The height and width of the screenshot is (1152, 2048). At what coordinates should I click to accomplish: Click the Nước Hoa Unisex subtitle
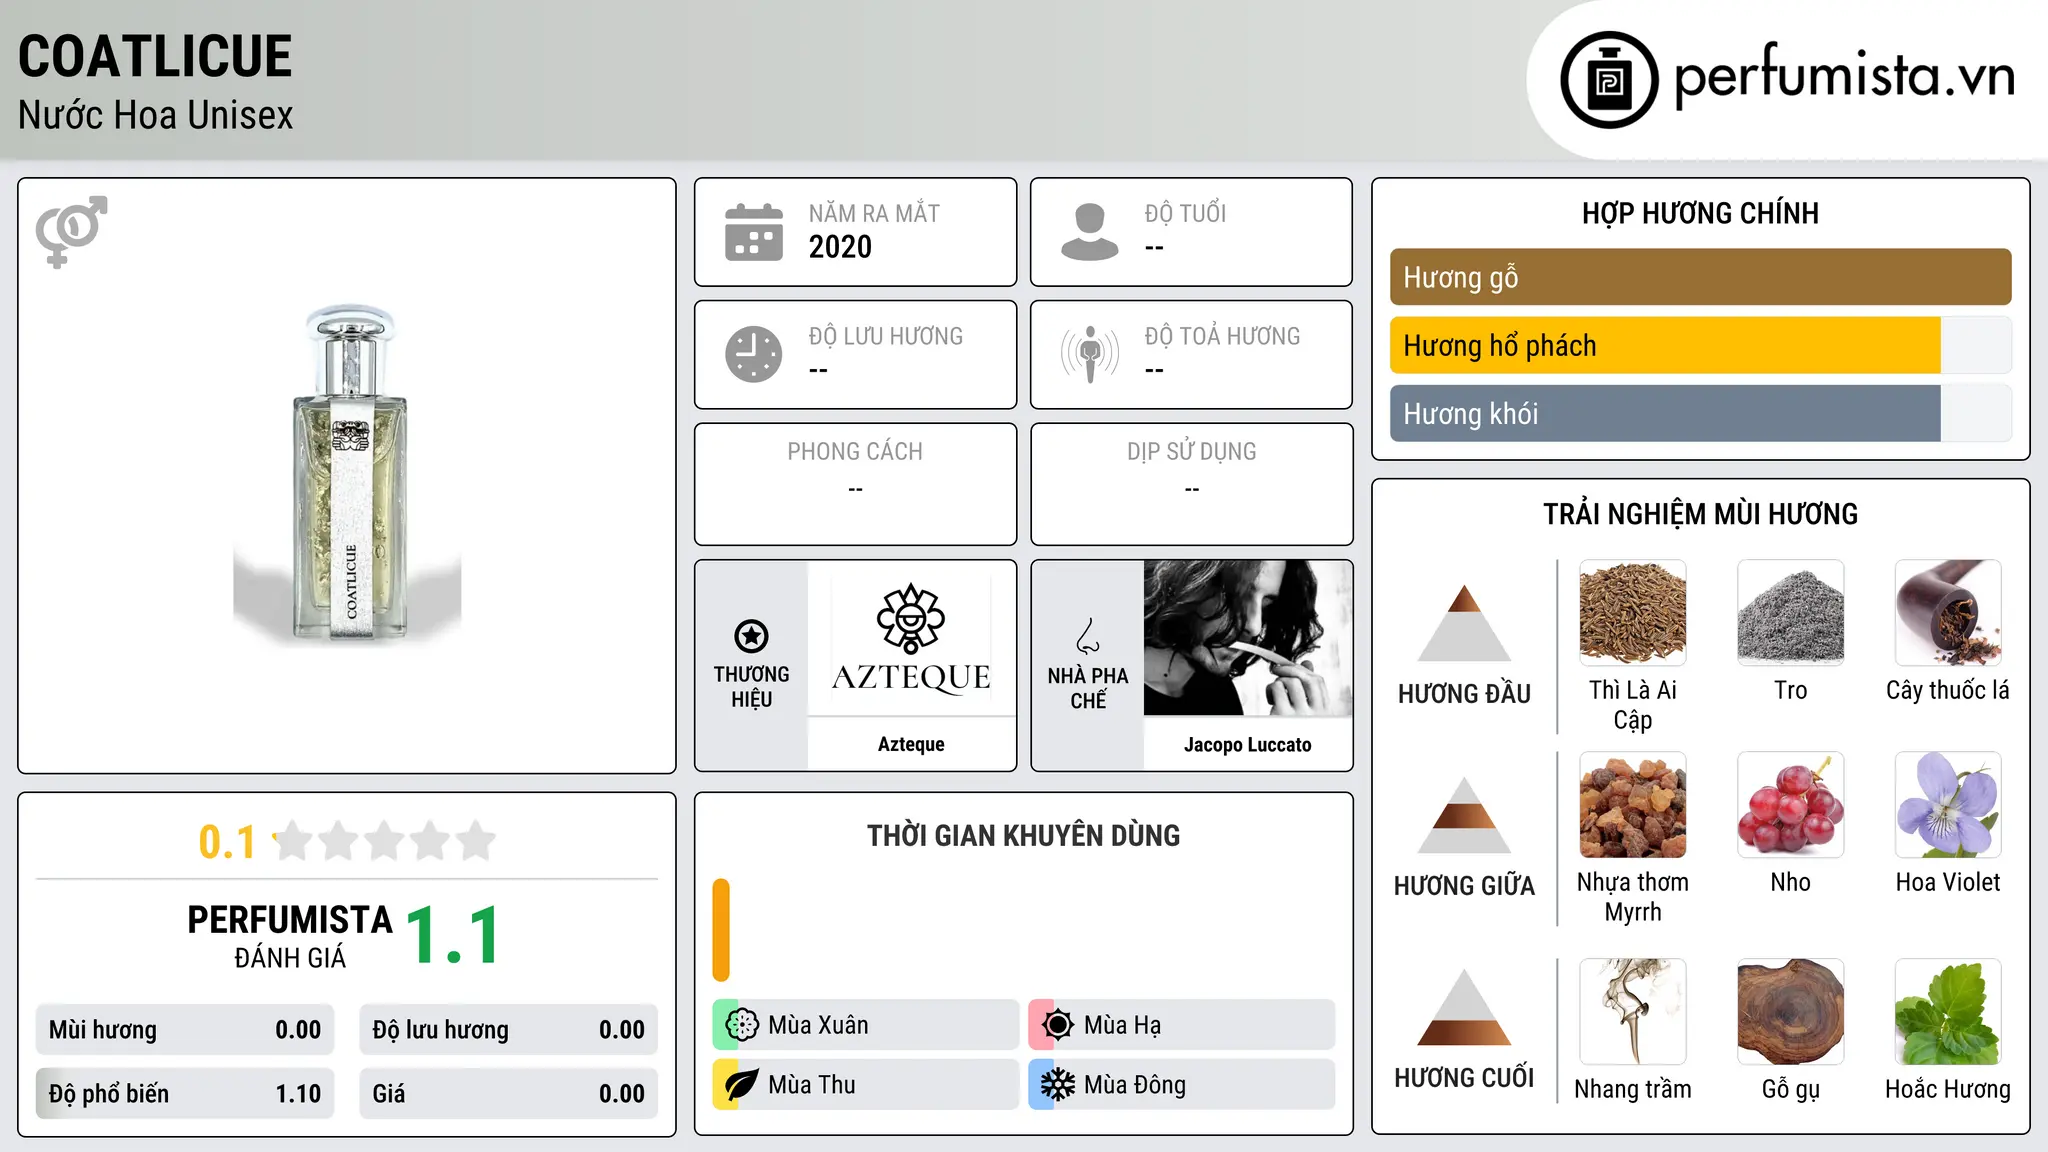pos(155,115)
